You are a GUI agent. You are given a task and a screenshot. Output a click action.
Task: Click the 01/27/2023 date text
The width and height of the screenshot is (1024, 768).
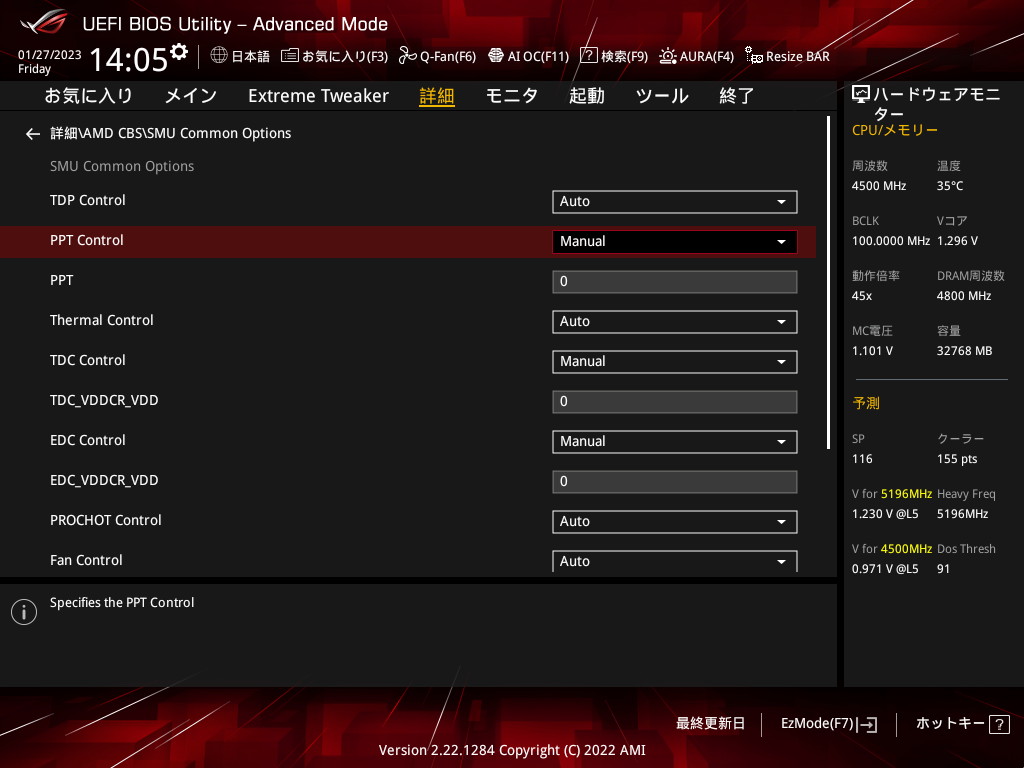click(50, 55)
